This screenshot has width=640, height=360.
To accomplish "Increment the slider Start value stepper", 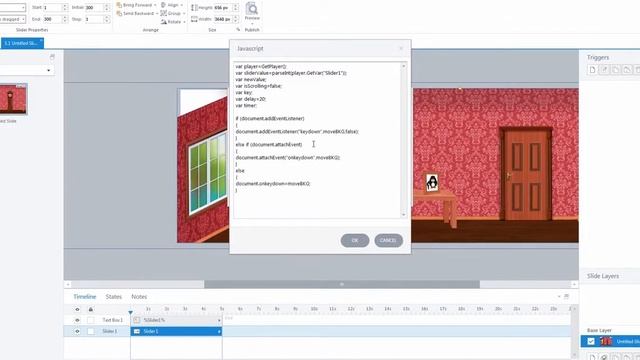I will 65,6.
